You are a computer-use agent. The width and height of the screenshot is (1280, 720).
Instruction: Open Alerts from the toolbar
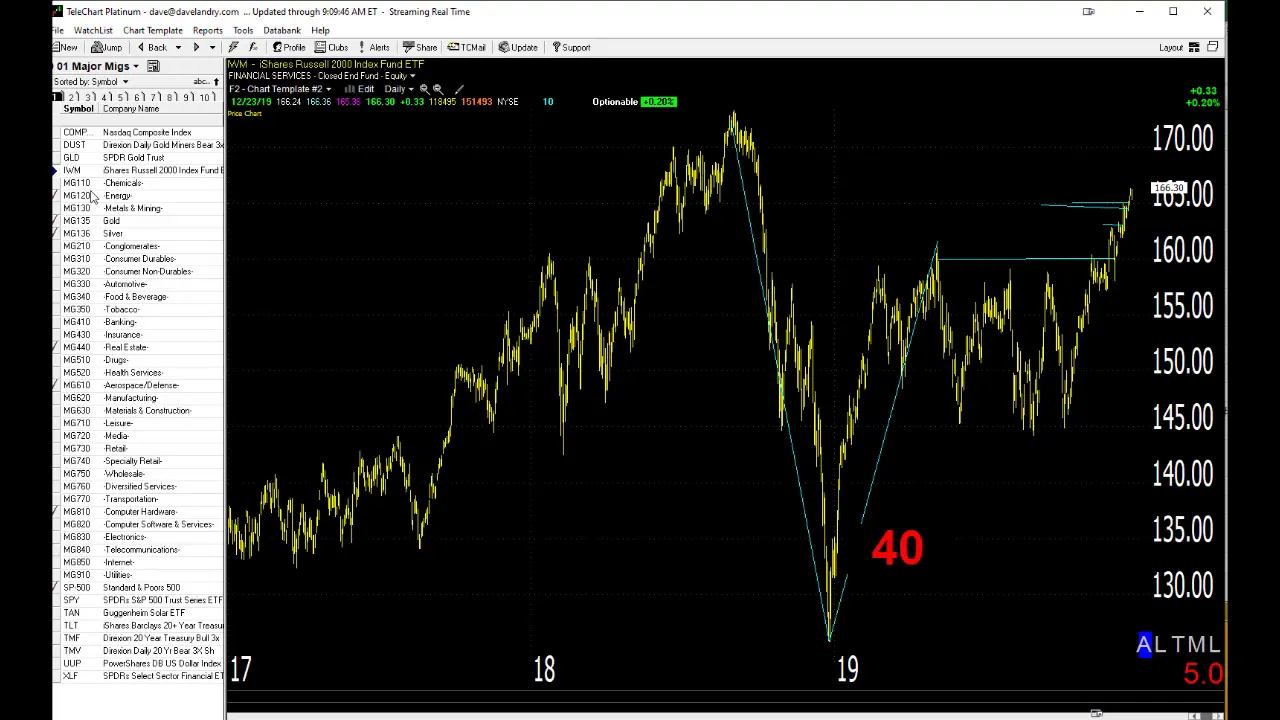pos(374,47)
